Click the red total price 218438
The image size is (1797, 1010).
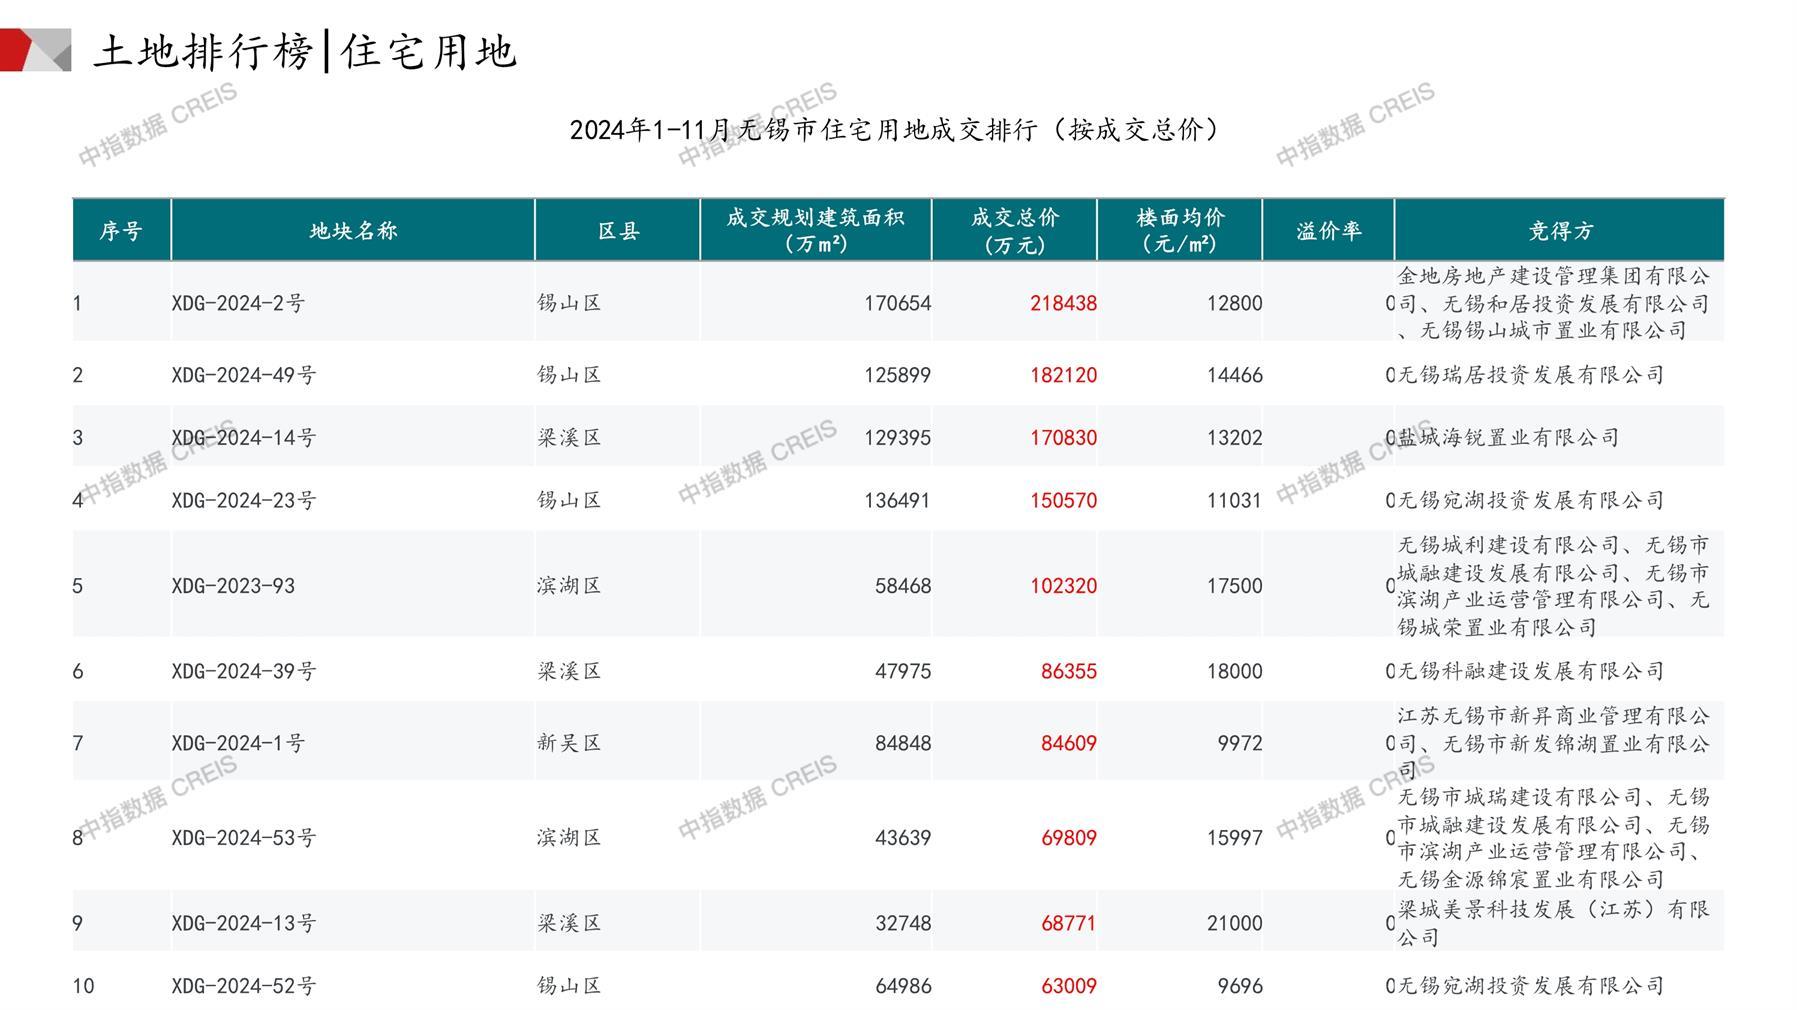[1063, 303]
